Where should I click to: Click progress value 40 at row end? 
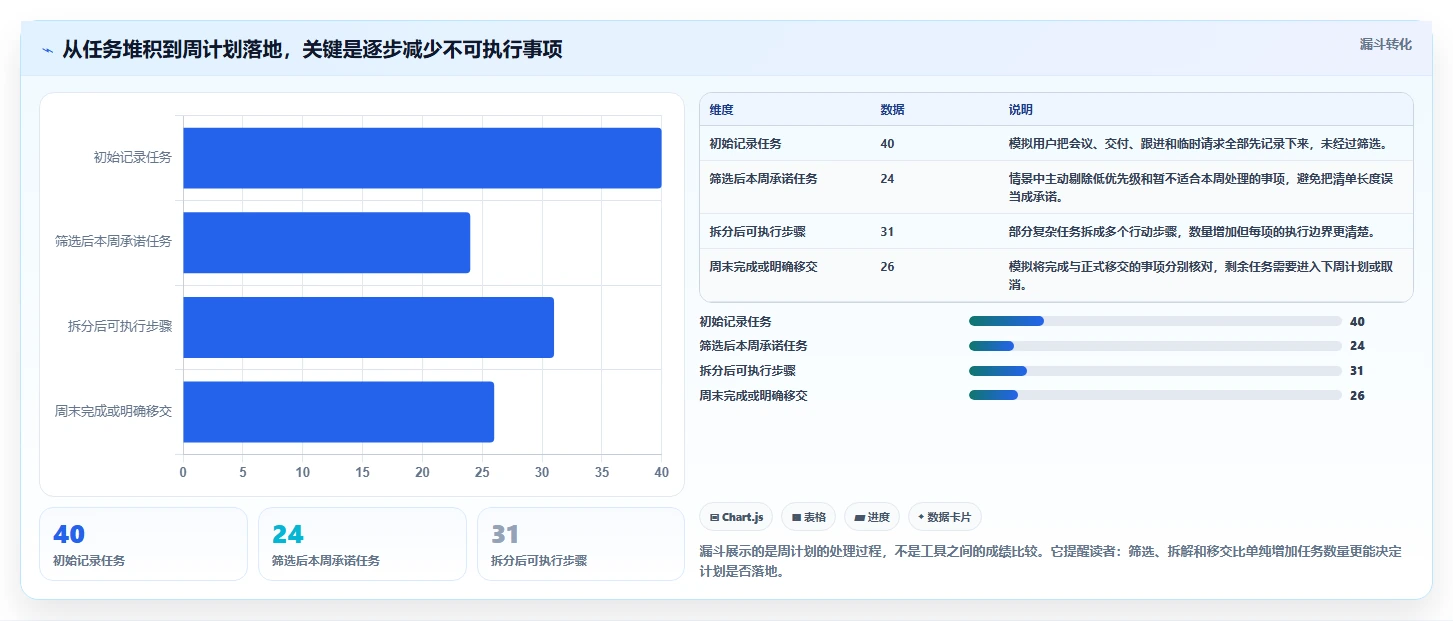(1357, 321)
